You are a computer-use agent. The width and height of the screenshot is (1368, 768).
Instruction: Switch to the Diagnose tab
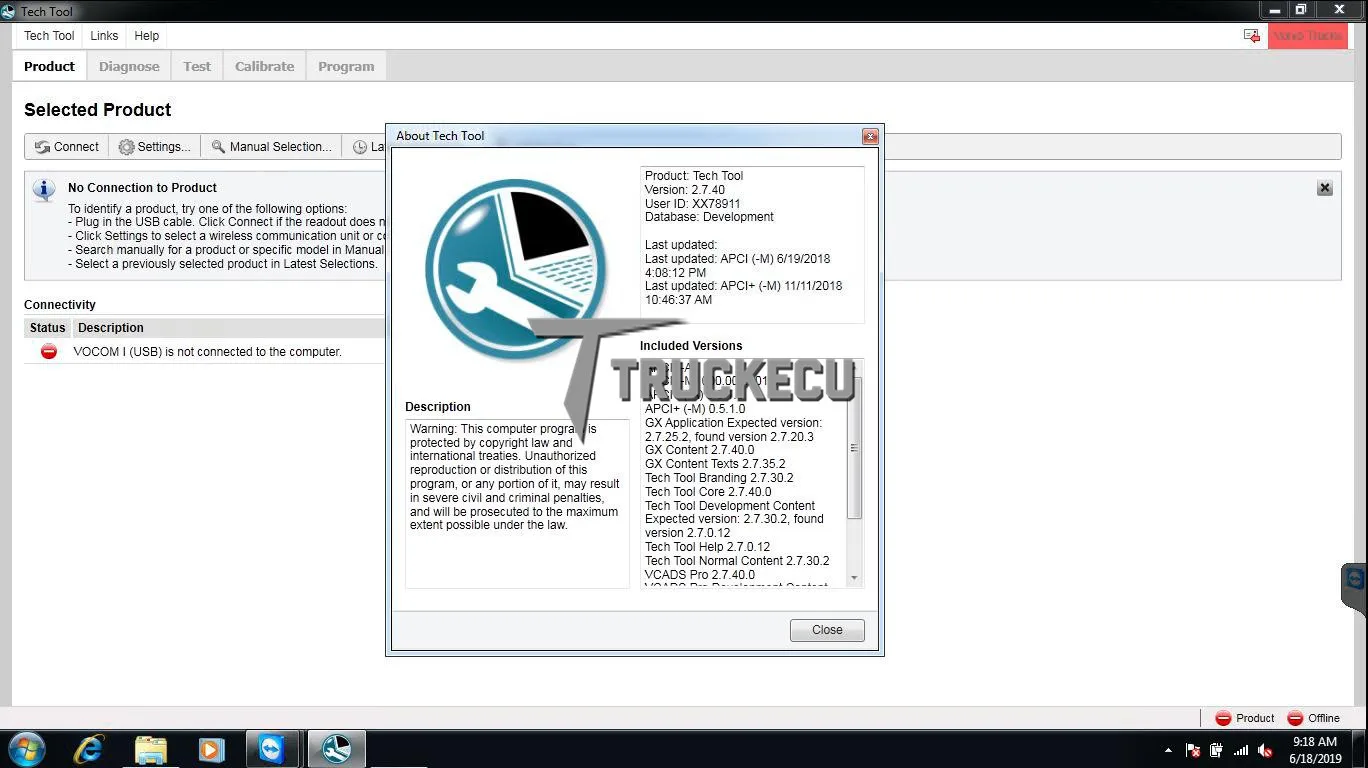[x=129, y=66]
